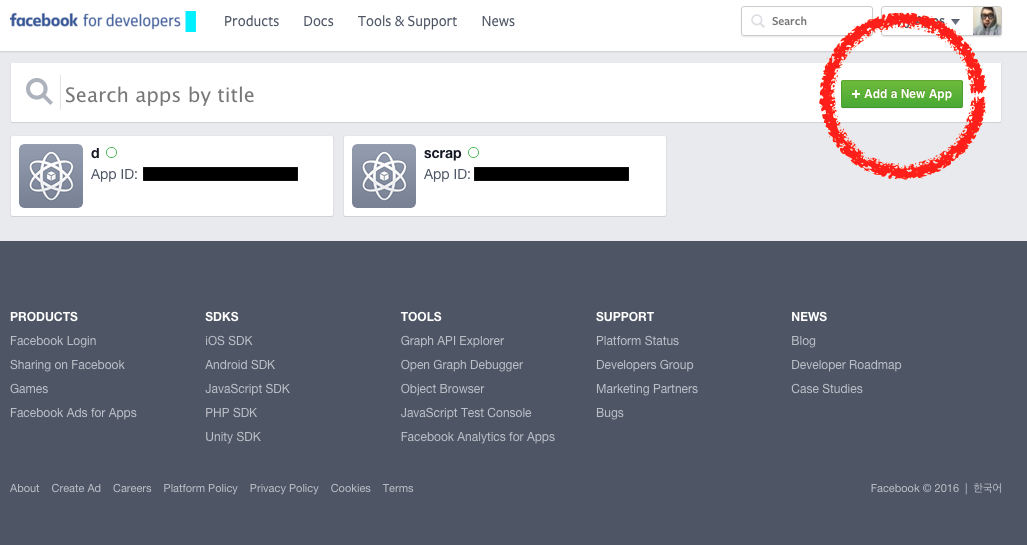Click the About footer link

pyautogui.click(x=24, y=488)
